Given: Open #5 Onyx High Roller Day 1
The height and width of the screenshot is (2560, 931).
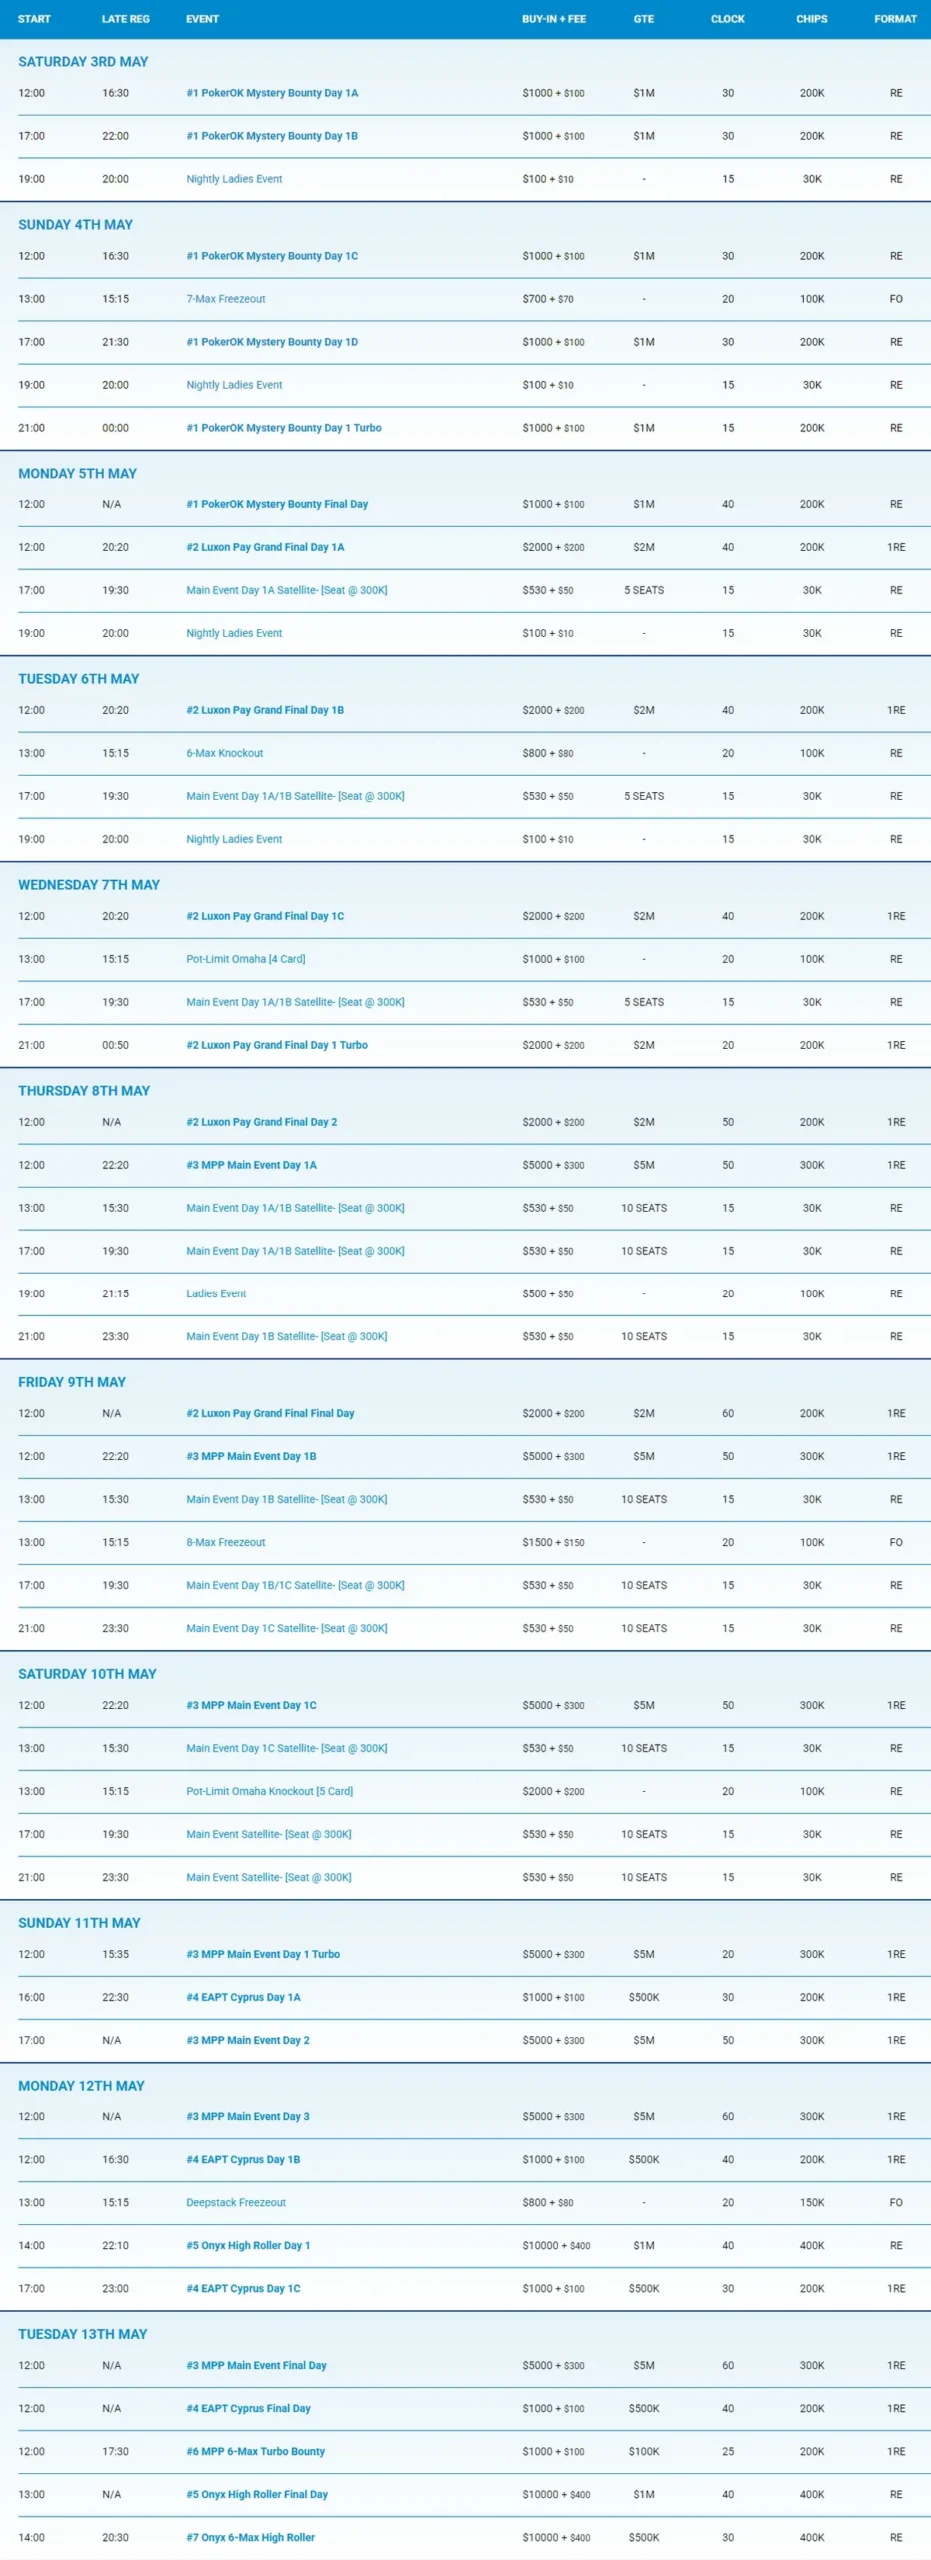Looking at the screenshot, I should pos(248,2245).
